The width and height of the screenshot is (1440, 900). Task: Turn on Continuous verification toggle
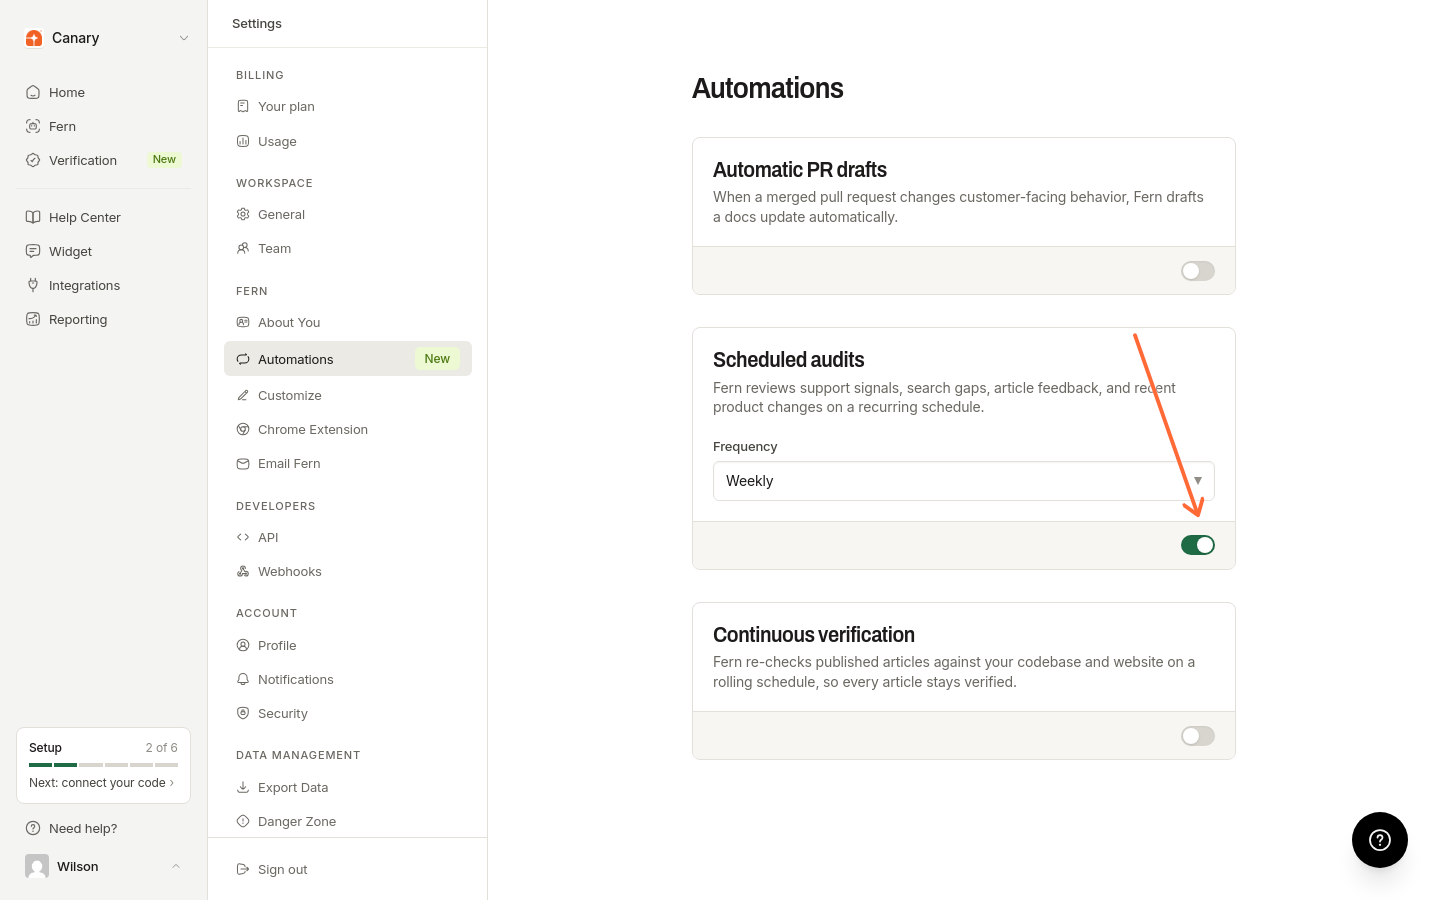click(1198, 736)
